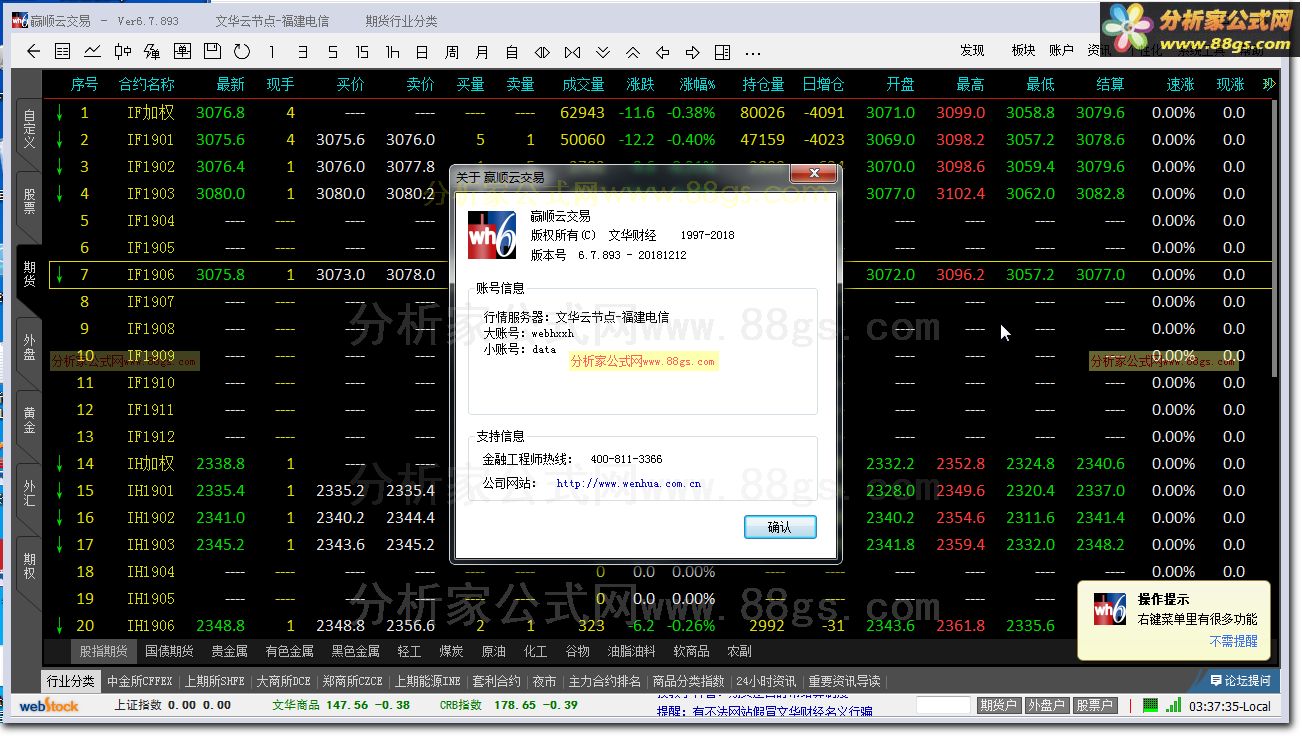Open the 发现 menu
Screen dimensions: 1302x736
pyautogui.click(x=972, y=50)
